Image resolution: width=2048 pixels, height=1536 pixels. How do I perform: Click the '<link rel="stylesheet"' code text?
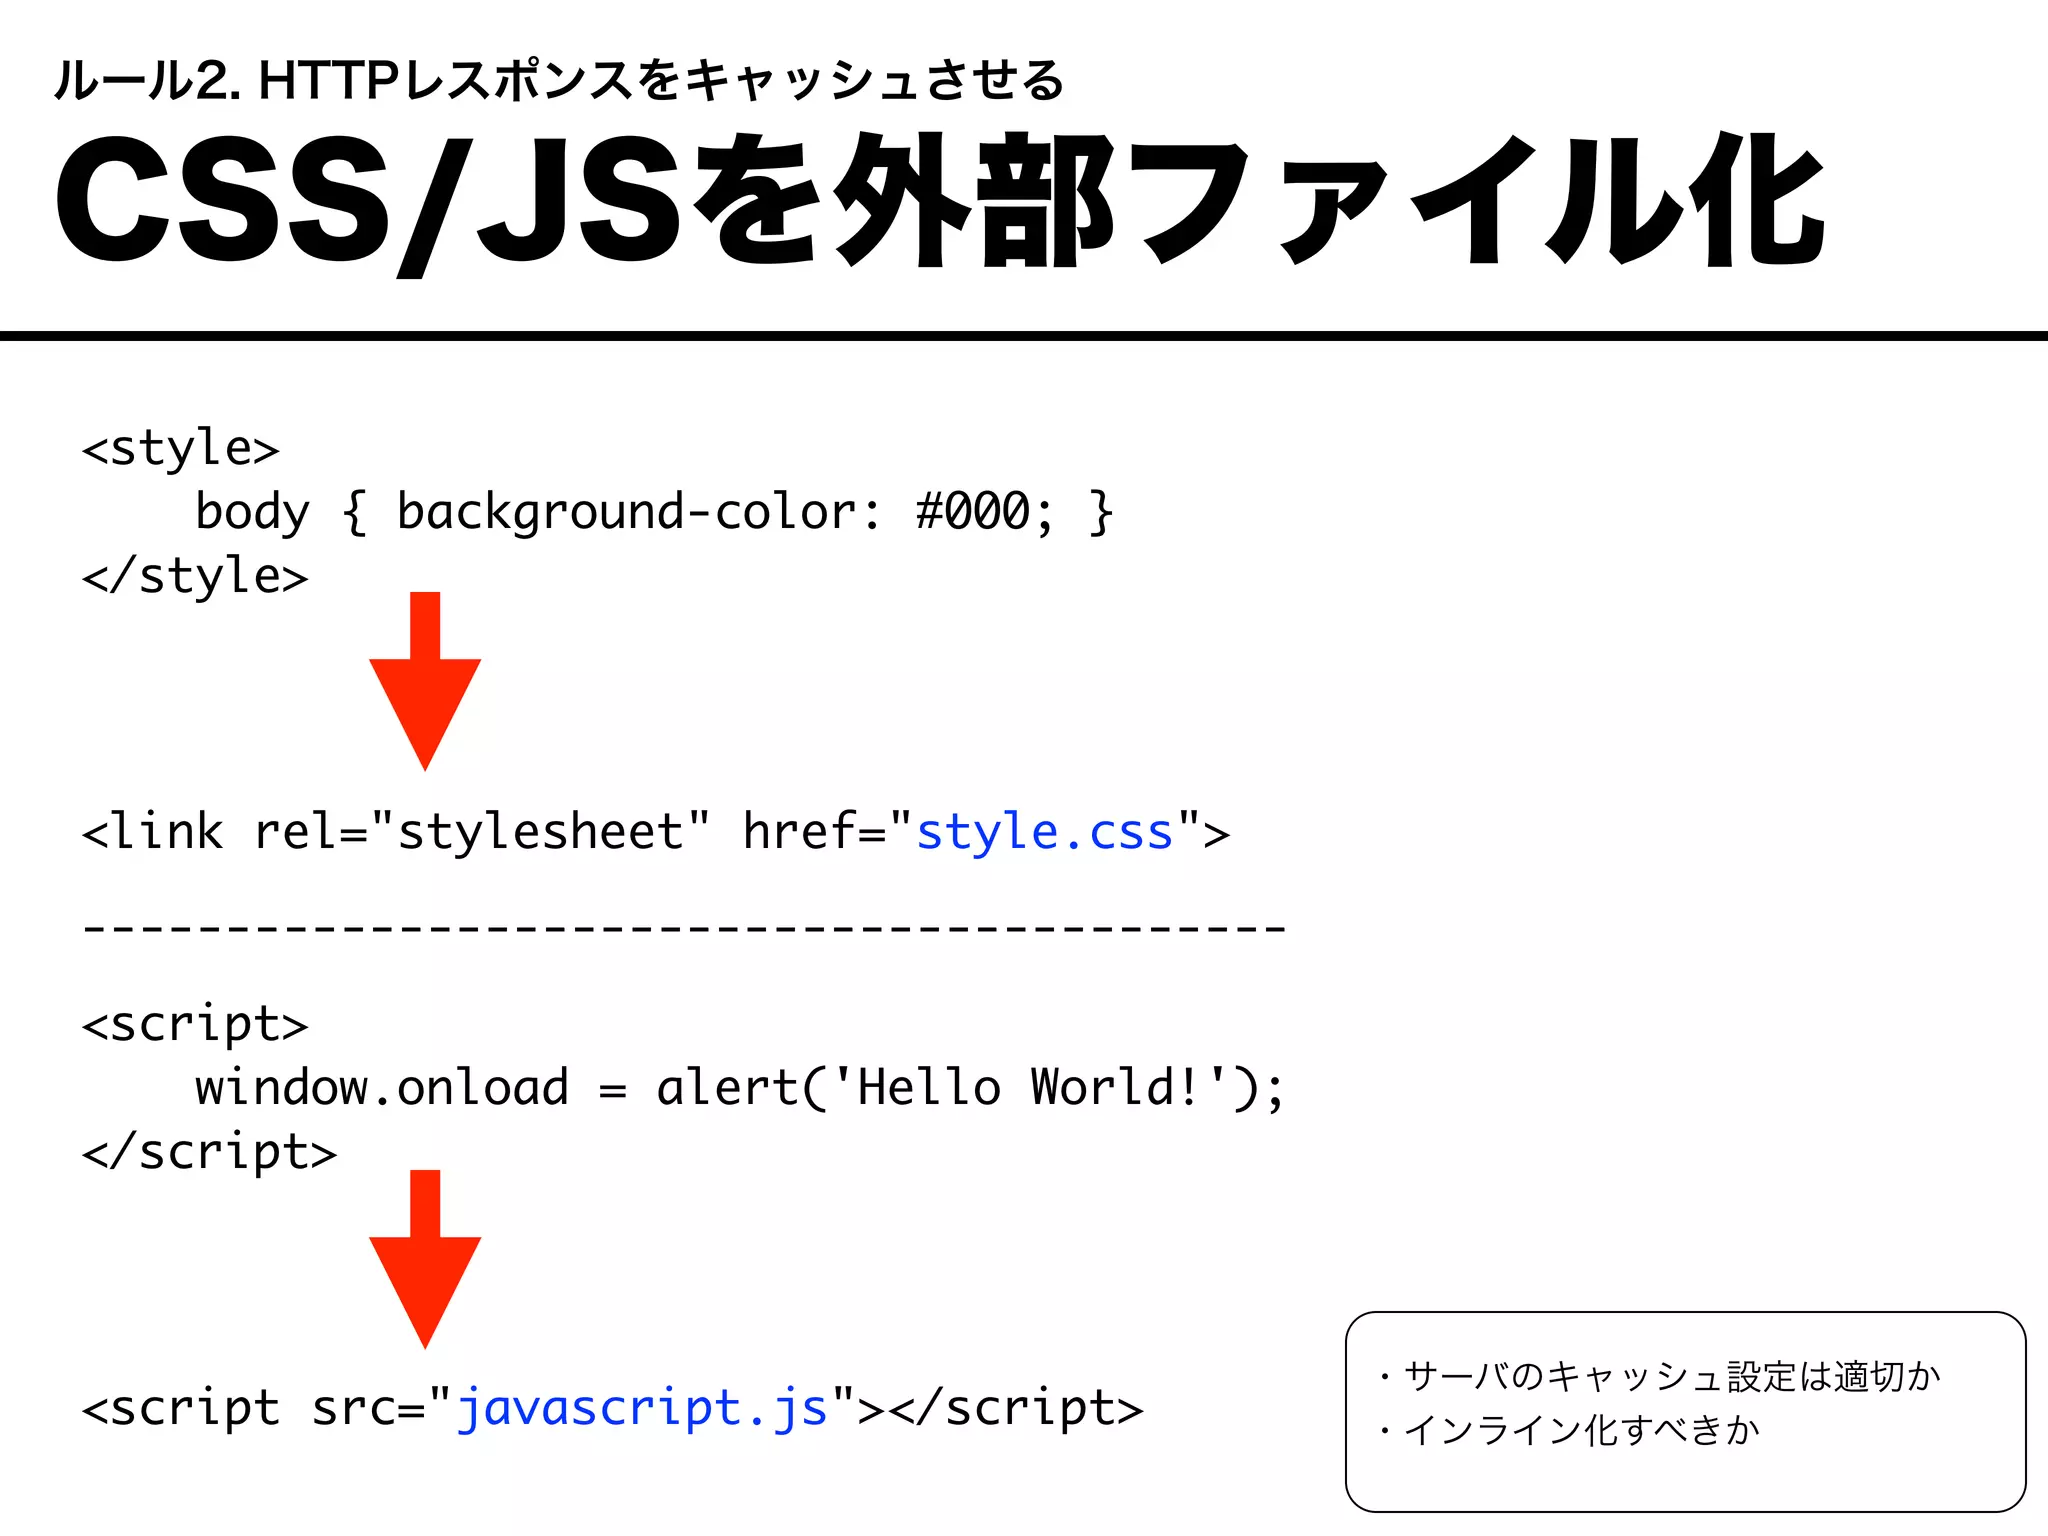pos(396,832)
